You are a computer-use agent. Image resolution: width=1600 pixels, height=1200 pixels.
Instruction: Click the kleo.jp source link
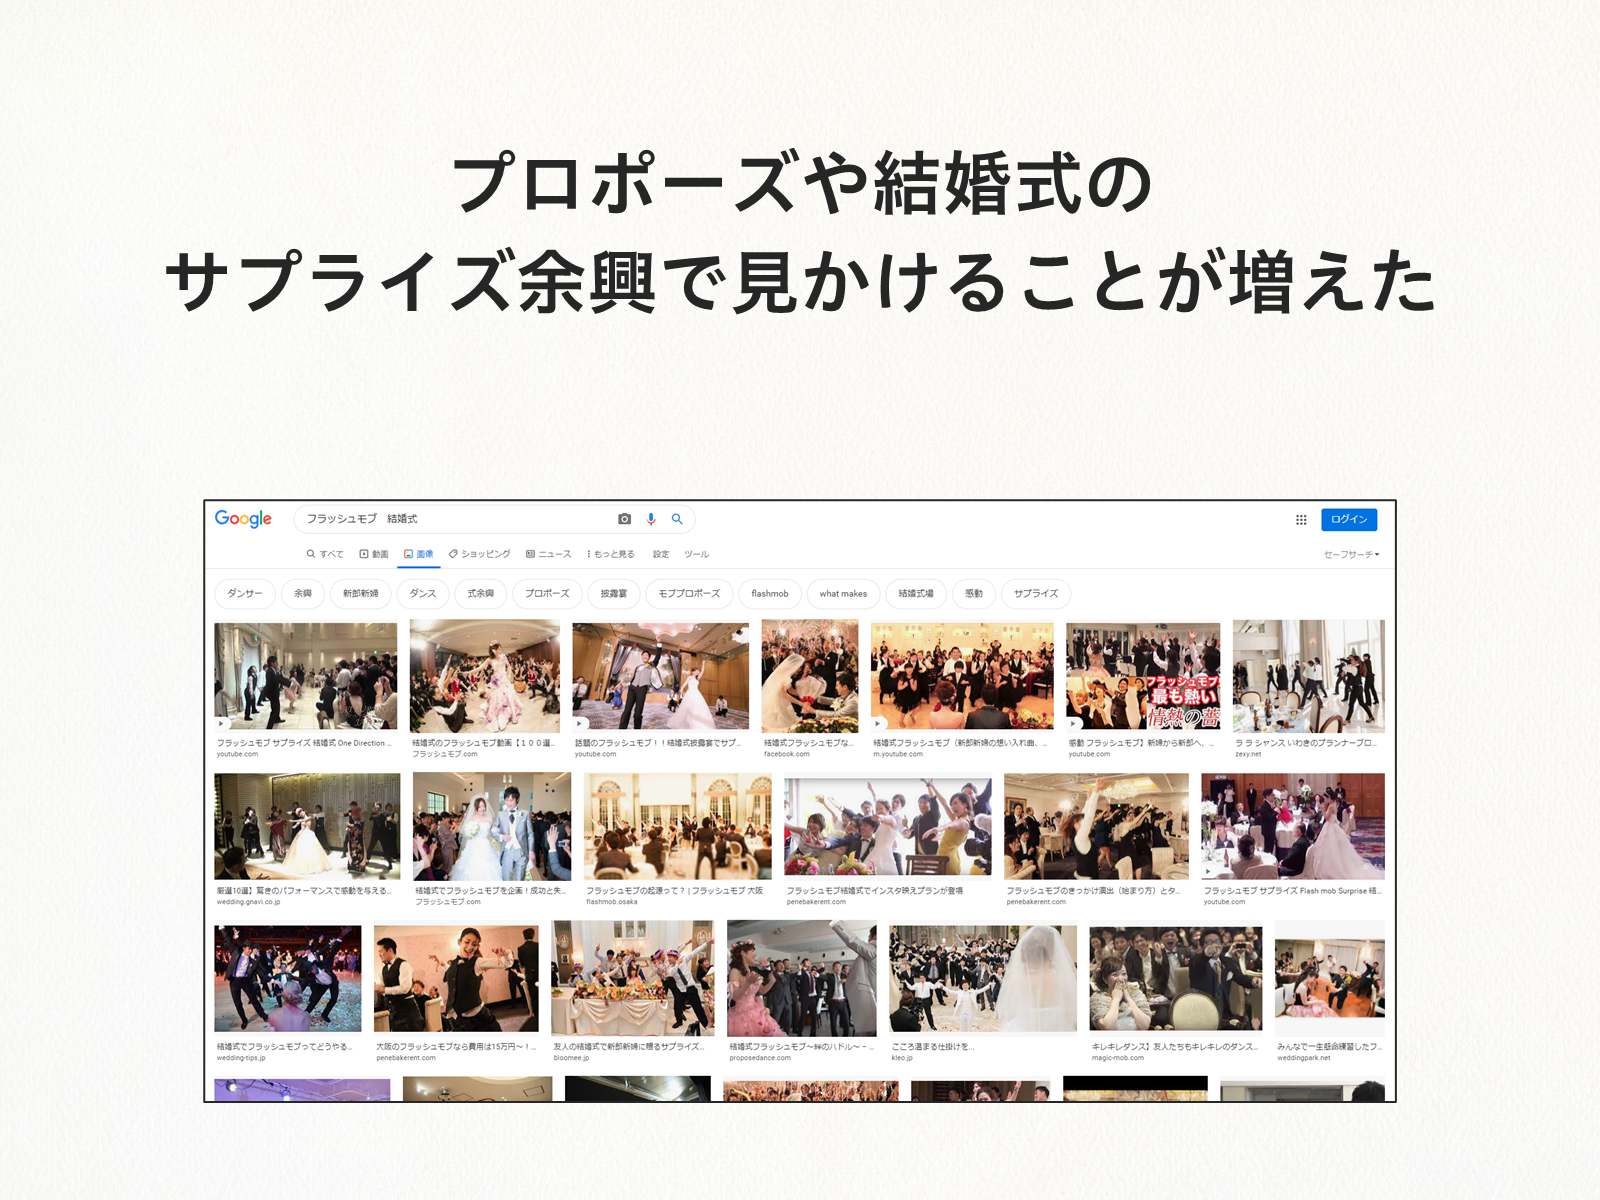click(902, 1058)
